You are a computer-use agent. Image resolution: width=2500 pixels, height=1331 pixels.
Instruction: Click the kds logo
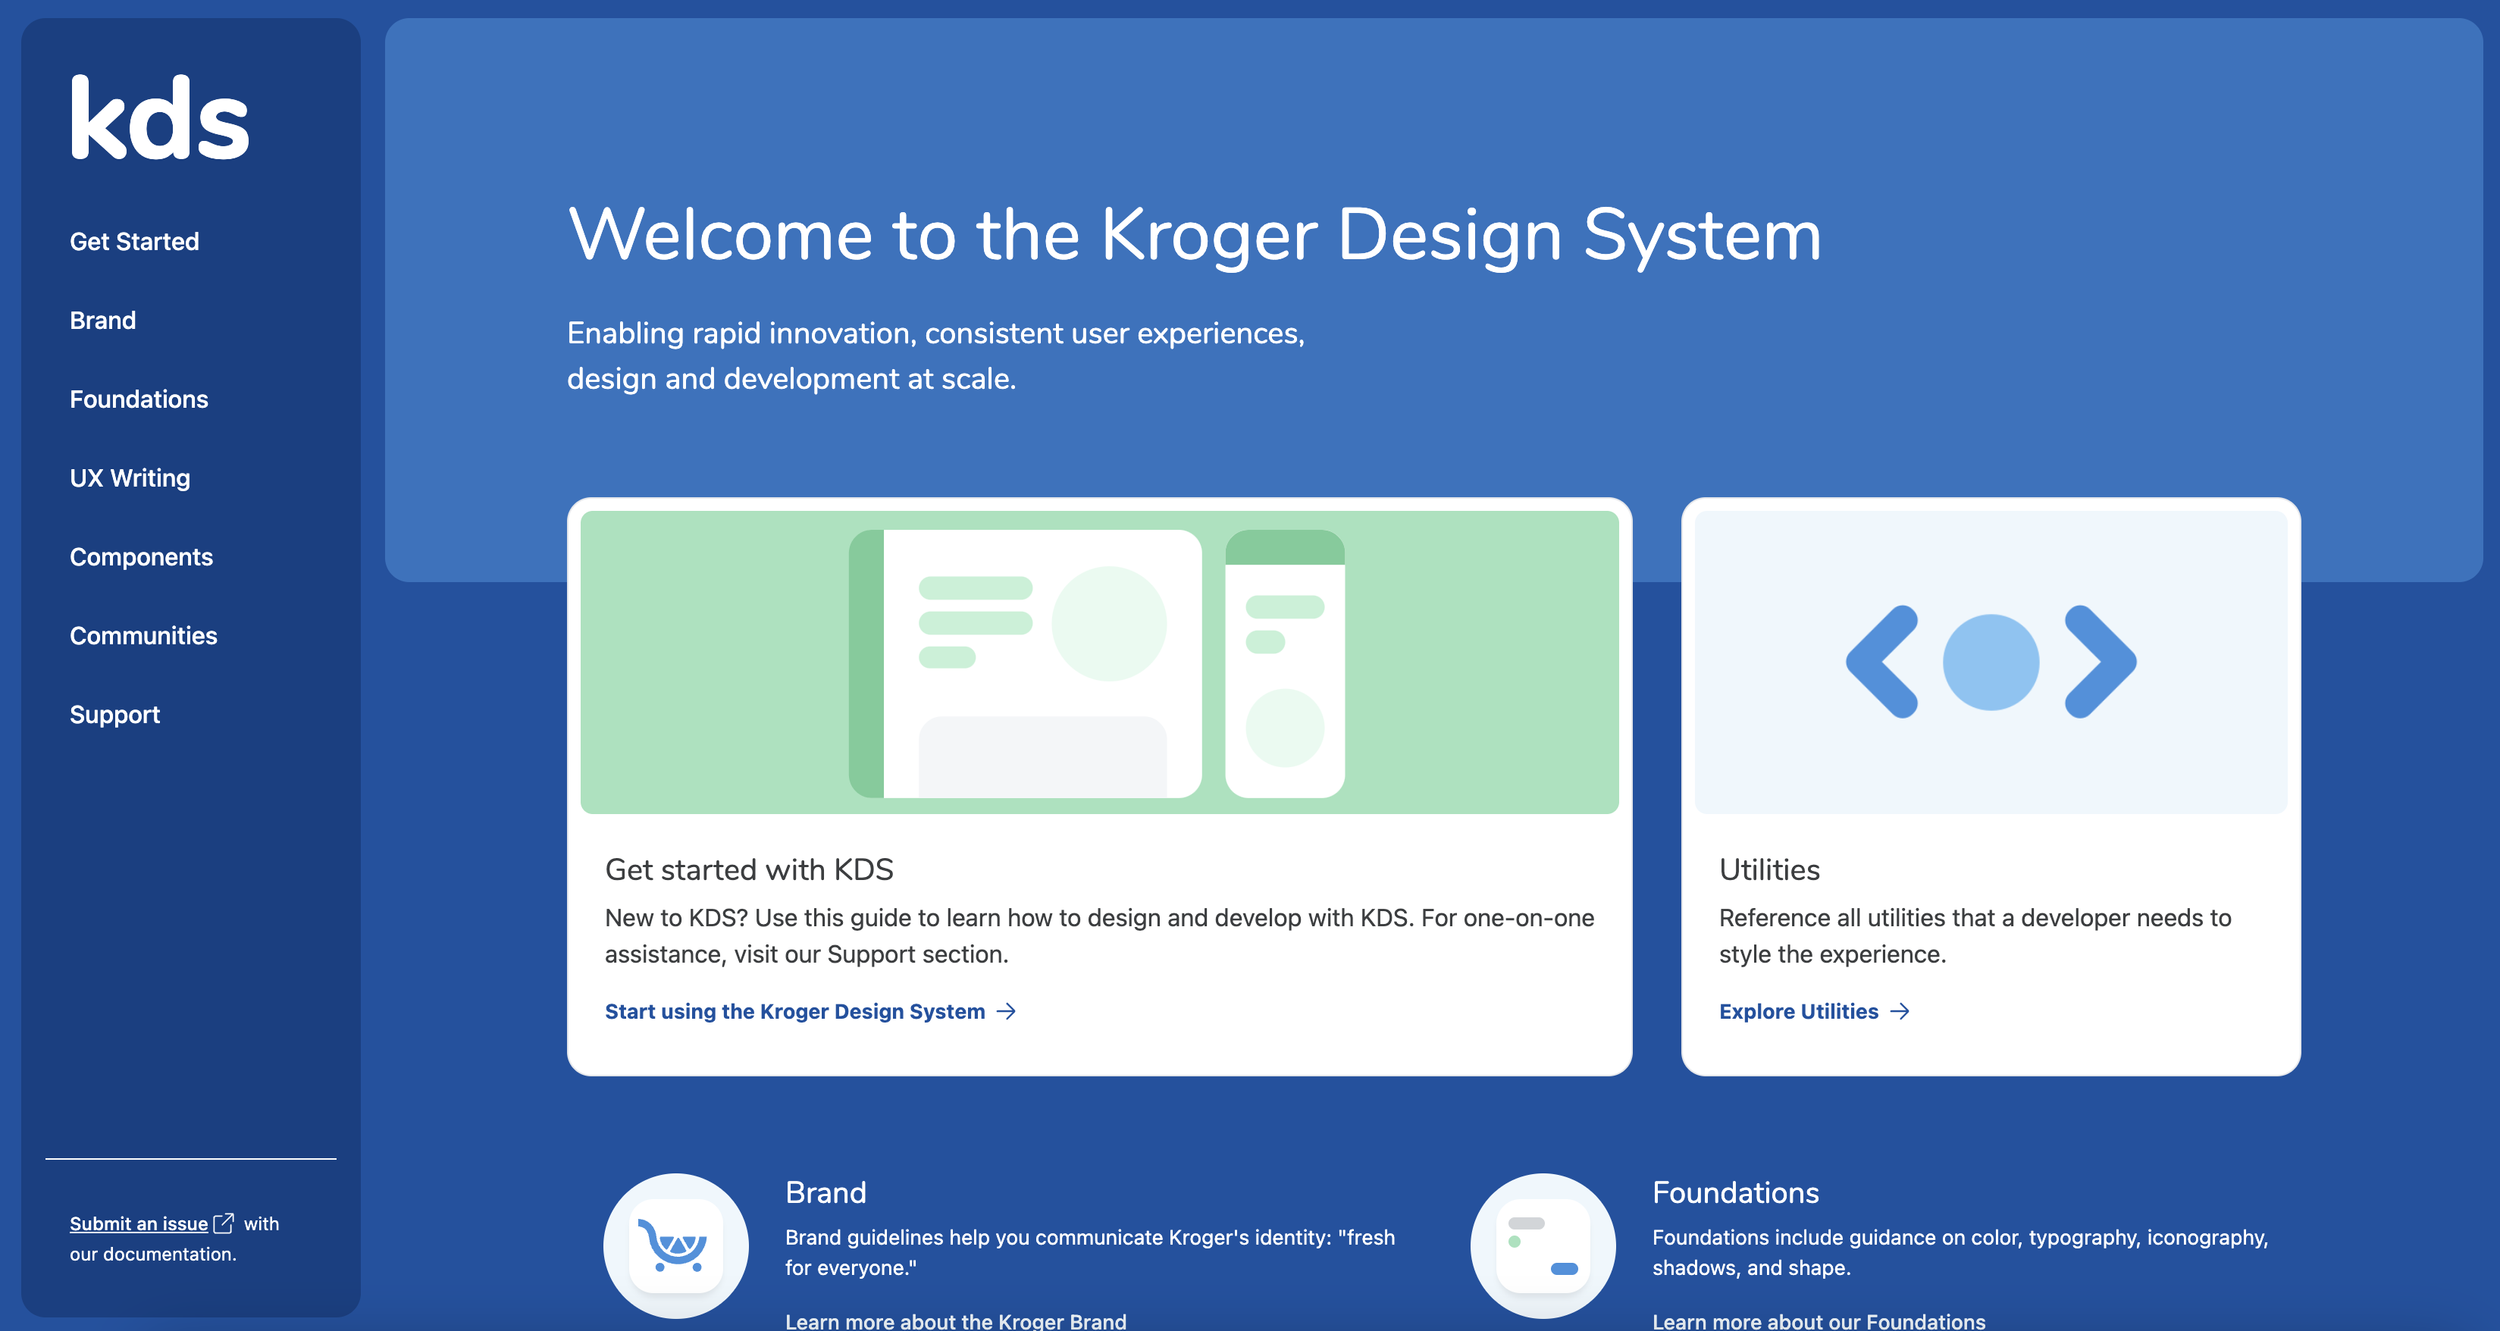(159, 118)
